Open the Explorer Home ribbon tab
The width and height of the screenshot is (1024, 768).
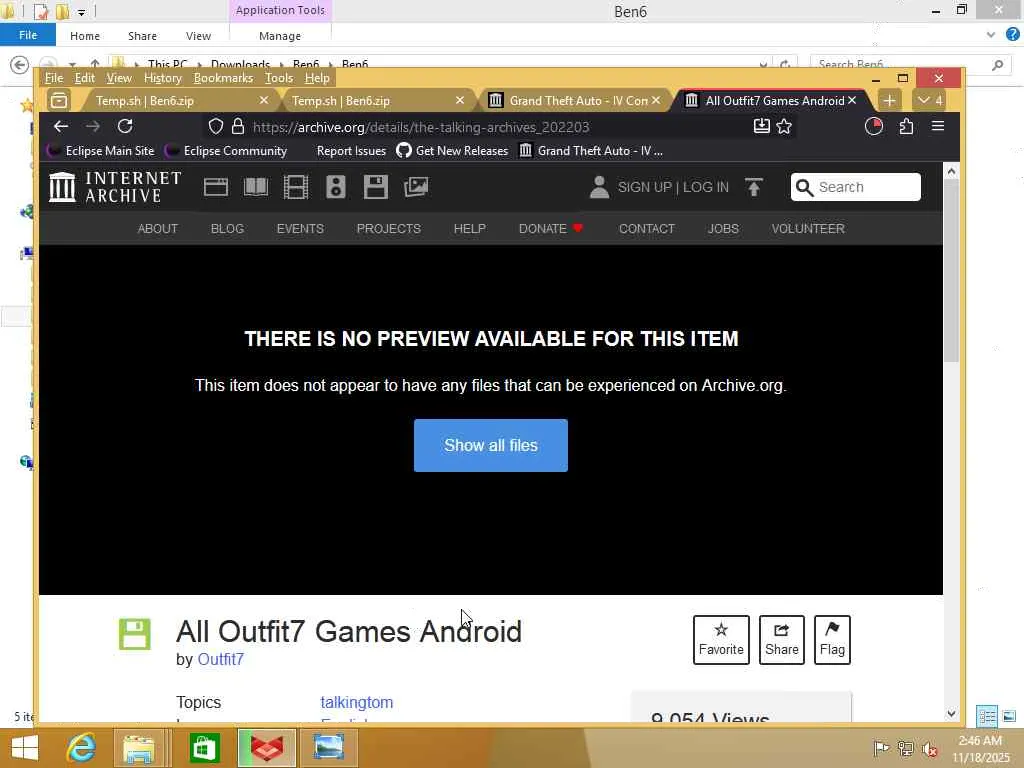85,36
